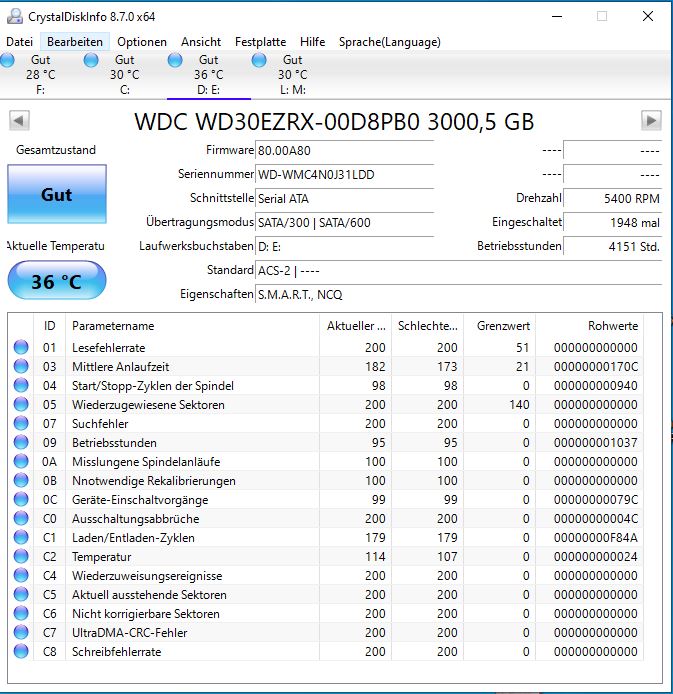Open the Hilfe menu

[312, 42]
